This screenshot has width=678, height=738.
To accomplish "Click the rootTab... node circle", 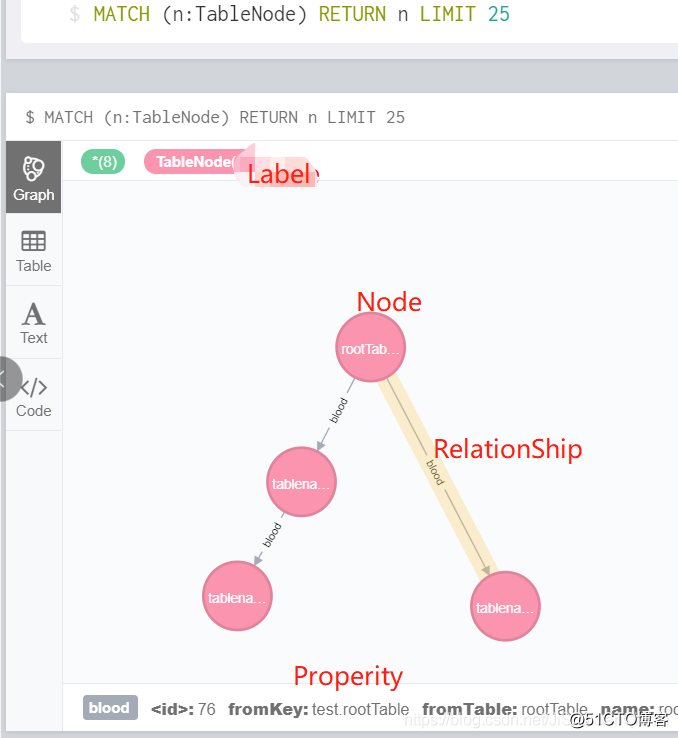I will (370, 348).
